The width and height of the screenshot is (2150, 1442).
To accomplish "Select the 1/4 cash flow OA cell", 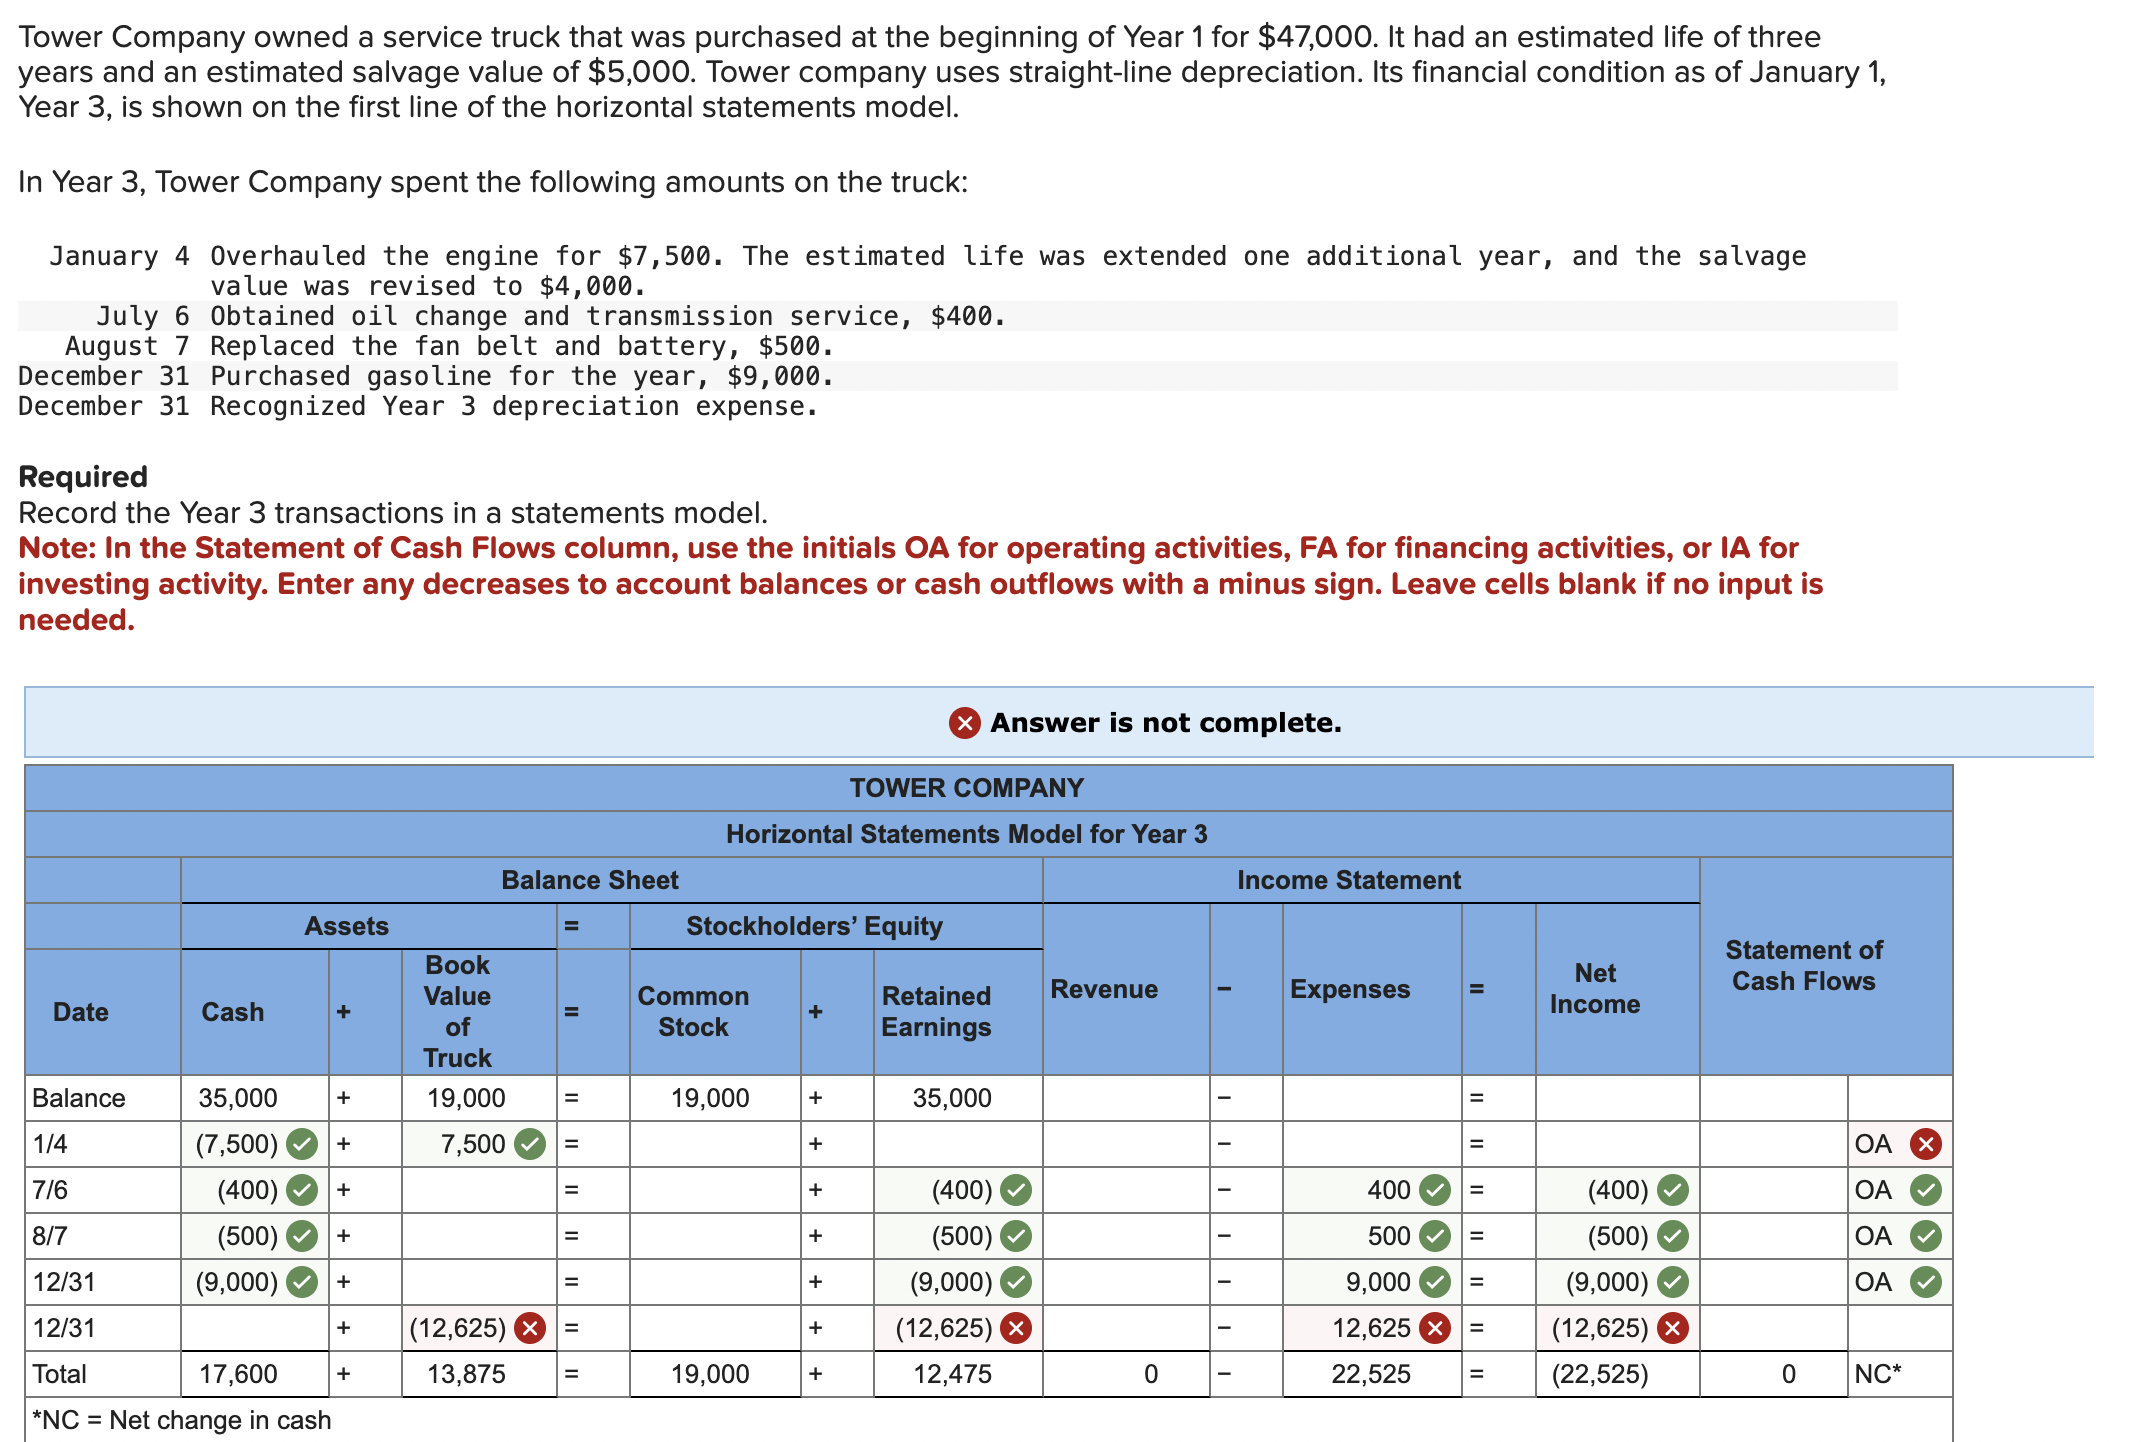I will tap(1874, 1143).
